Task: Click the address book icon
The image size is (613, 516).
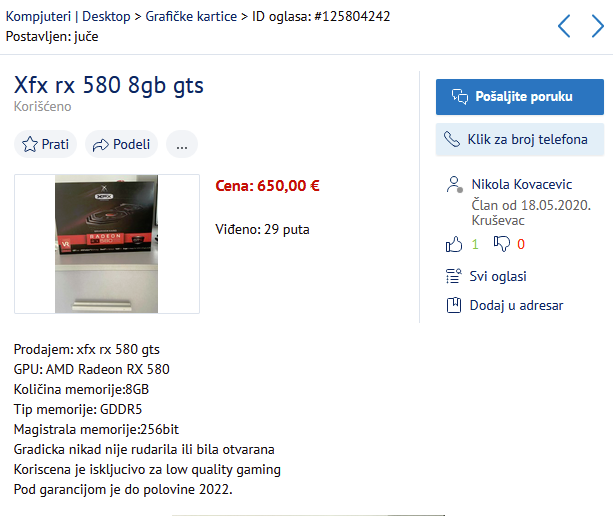Action: [x=453, y=305]
